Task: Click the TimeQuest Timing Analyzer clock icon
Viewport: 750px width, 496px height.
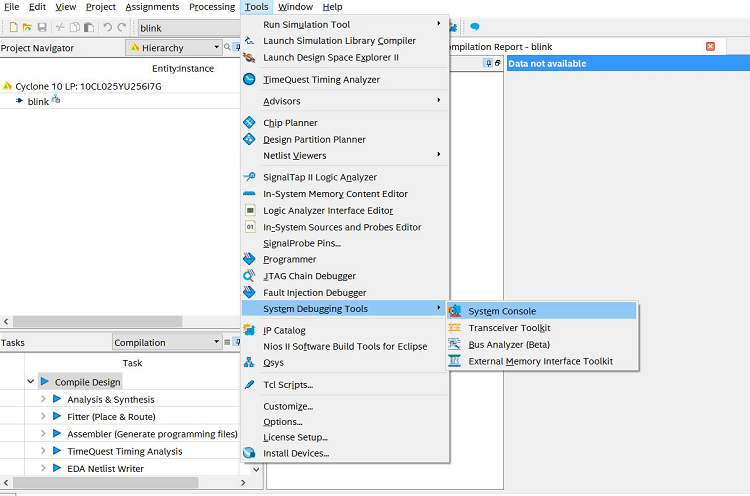Action: [249, 79]
